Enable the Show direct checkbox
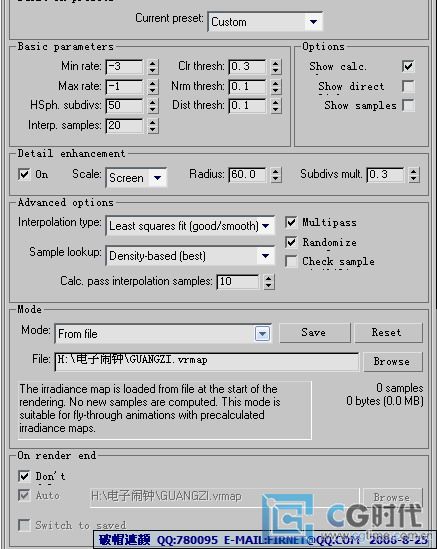 click(x=408, y=86)
